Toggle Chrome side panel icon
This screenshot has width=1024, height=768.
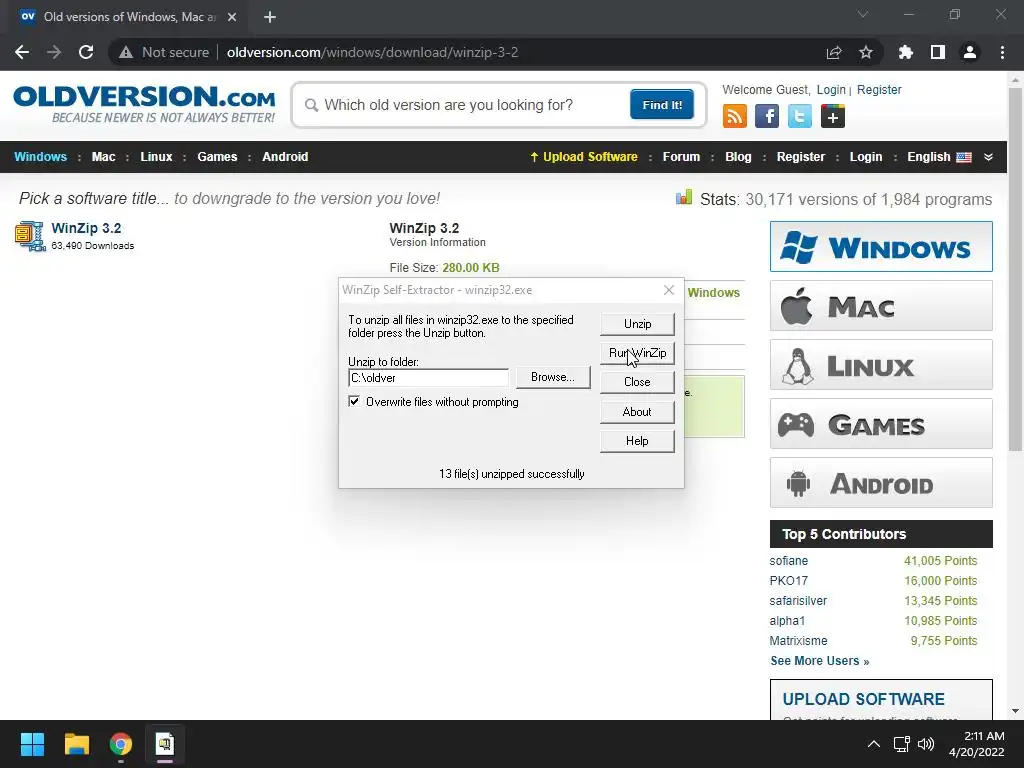[x=938, y=52]
